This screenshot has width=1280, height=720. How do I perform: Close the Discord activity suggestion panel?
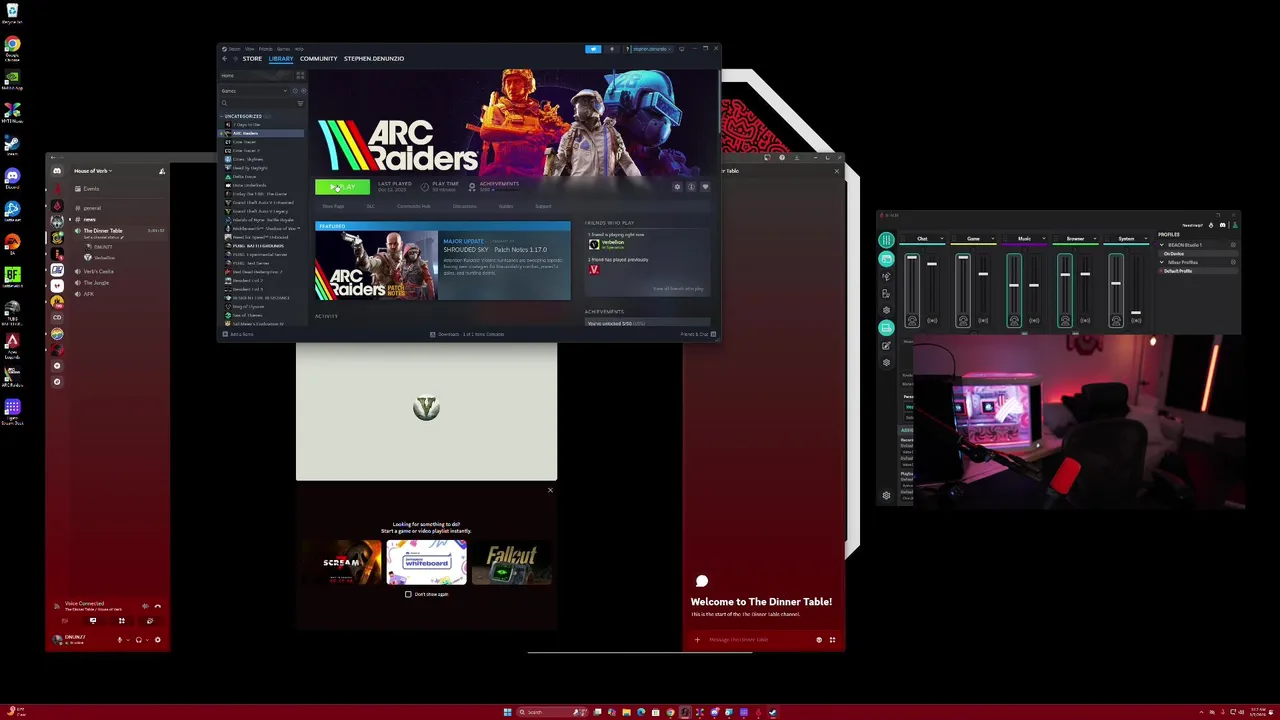(x=550, y=490)
